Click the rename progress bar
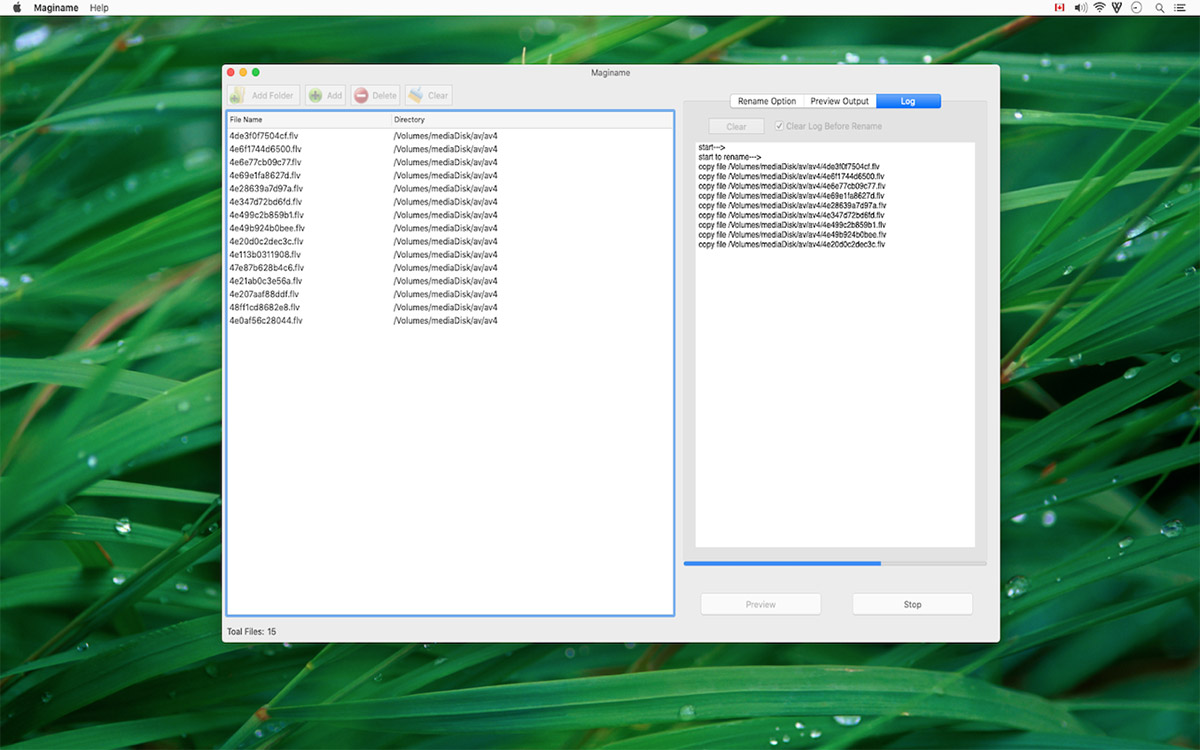 pyautogui.click(x=835, y=563)
